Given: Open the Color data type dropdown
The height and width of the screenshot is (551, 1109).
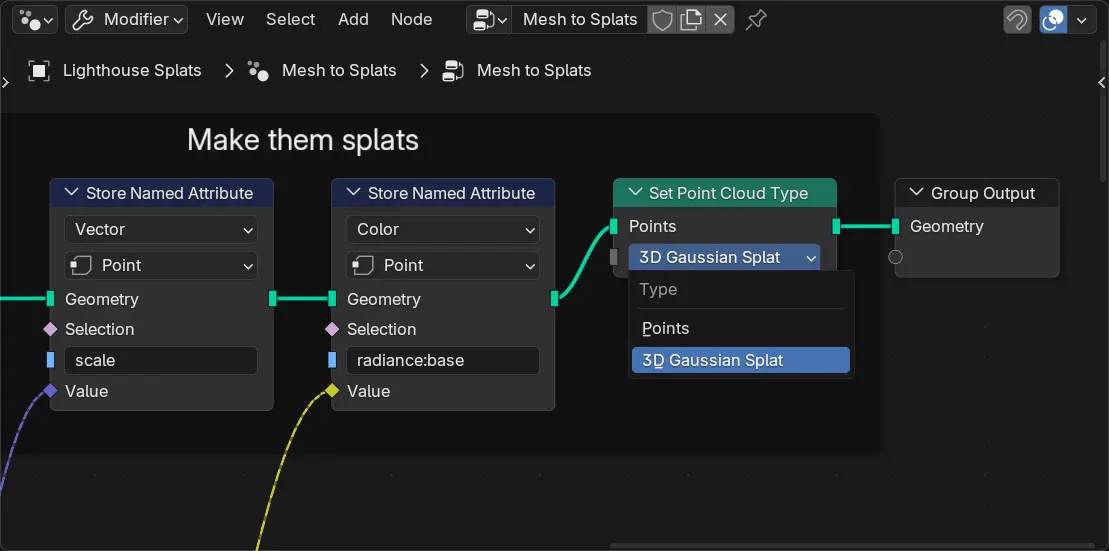Looking at the screenshot, I should click(x=443, y=230).
